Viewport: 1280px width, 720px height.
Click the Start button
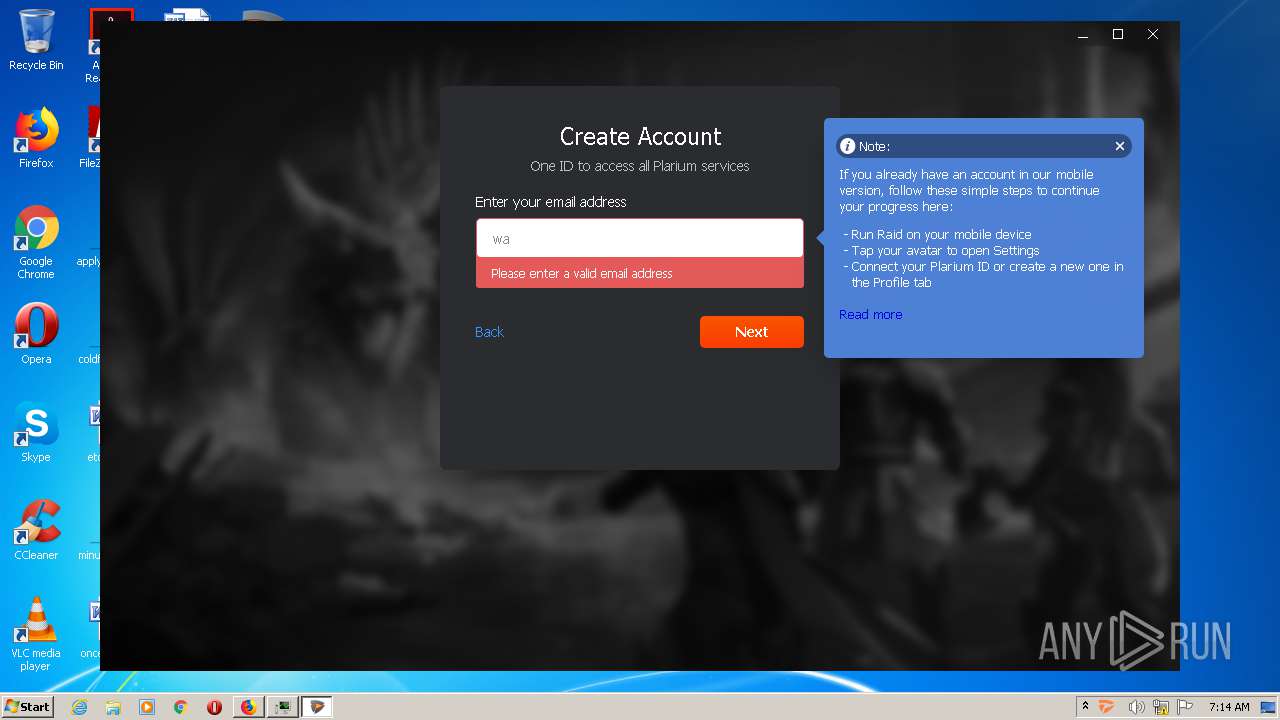tap(28, 706)
